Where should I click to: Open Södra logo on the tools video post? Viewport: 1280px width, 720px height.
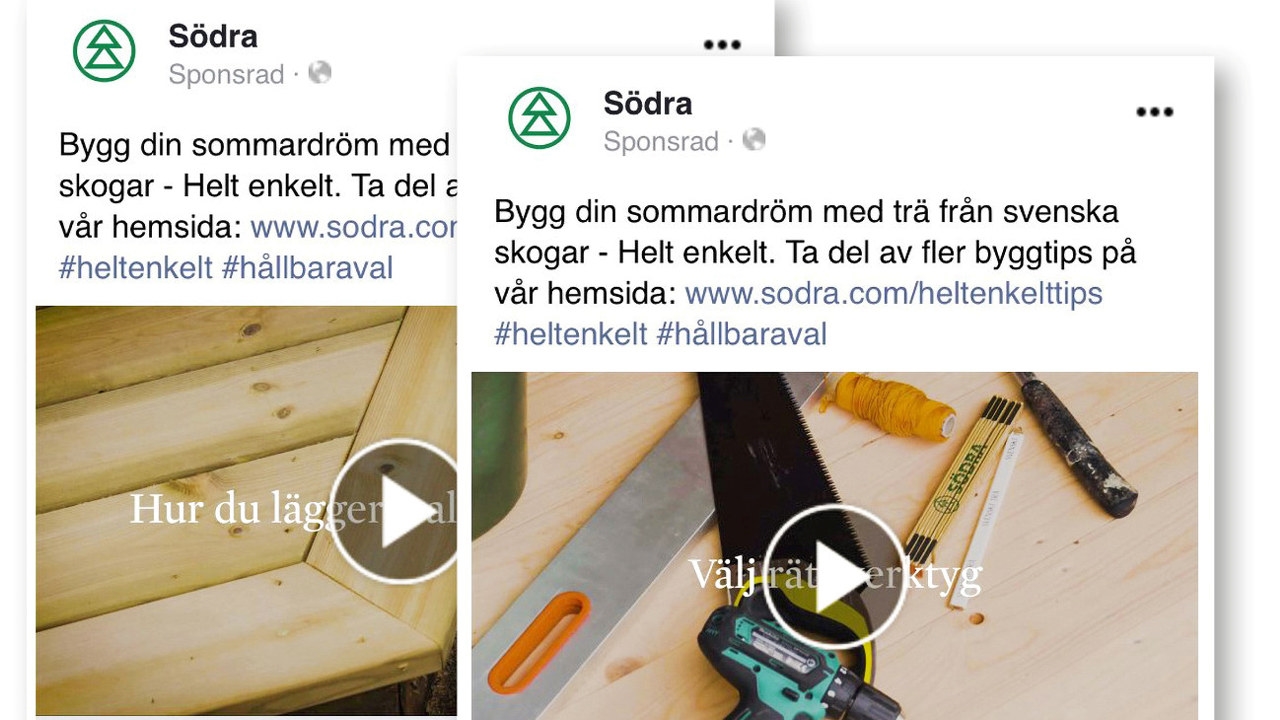point(539,118)
